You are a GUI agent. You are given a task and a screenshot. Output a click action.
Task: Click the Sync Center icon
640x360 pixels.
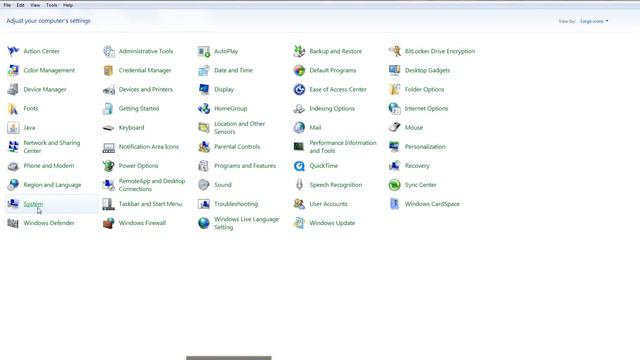394,185
